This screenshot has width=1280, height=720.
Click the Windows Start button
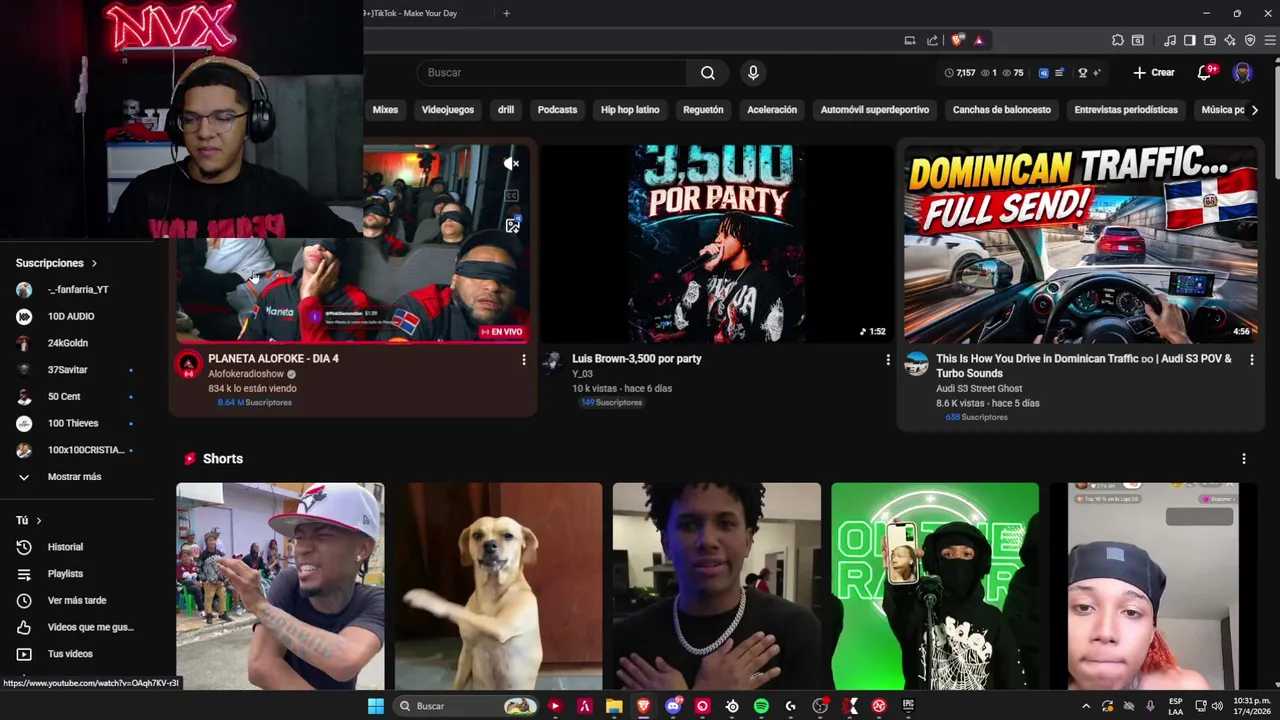[375, 706]
